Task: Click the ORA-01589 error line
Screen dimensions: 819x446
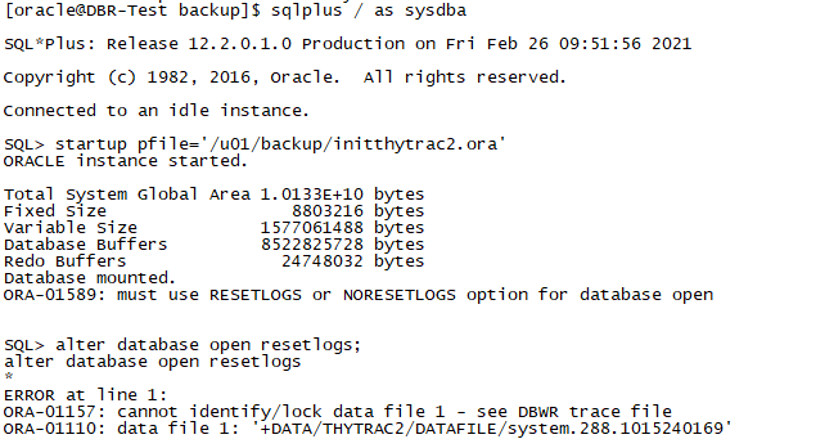Action: click(358, 294)
